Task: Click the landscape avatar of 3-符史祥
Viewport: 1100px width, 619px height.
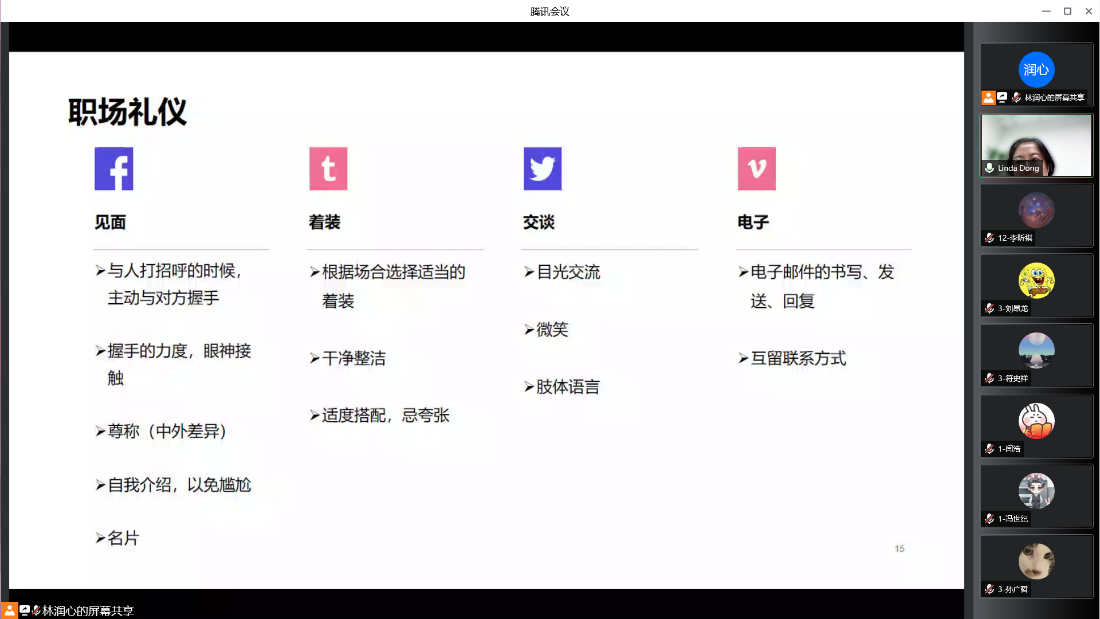Action: pos(1036,350)
